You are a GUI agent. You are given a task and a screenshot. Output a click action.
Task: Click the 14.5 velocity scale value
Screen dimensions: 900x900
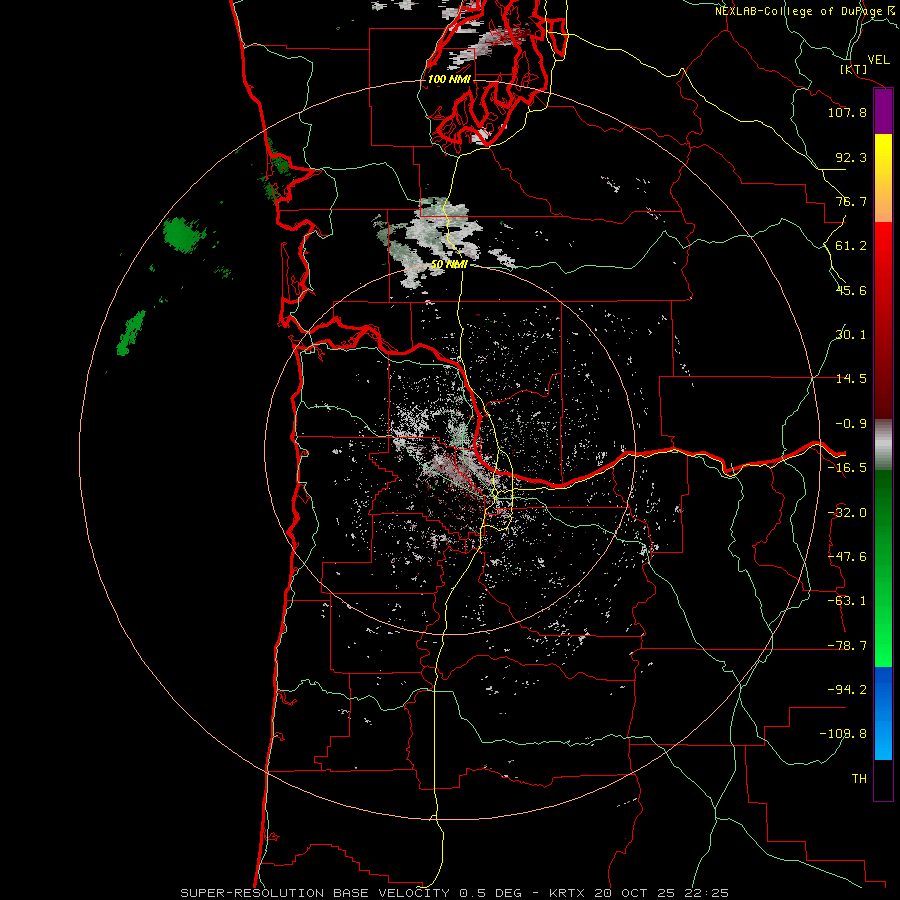pos(851,379)
